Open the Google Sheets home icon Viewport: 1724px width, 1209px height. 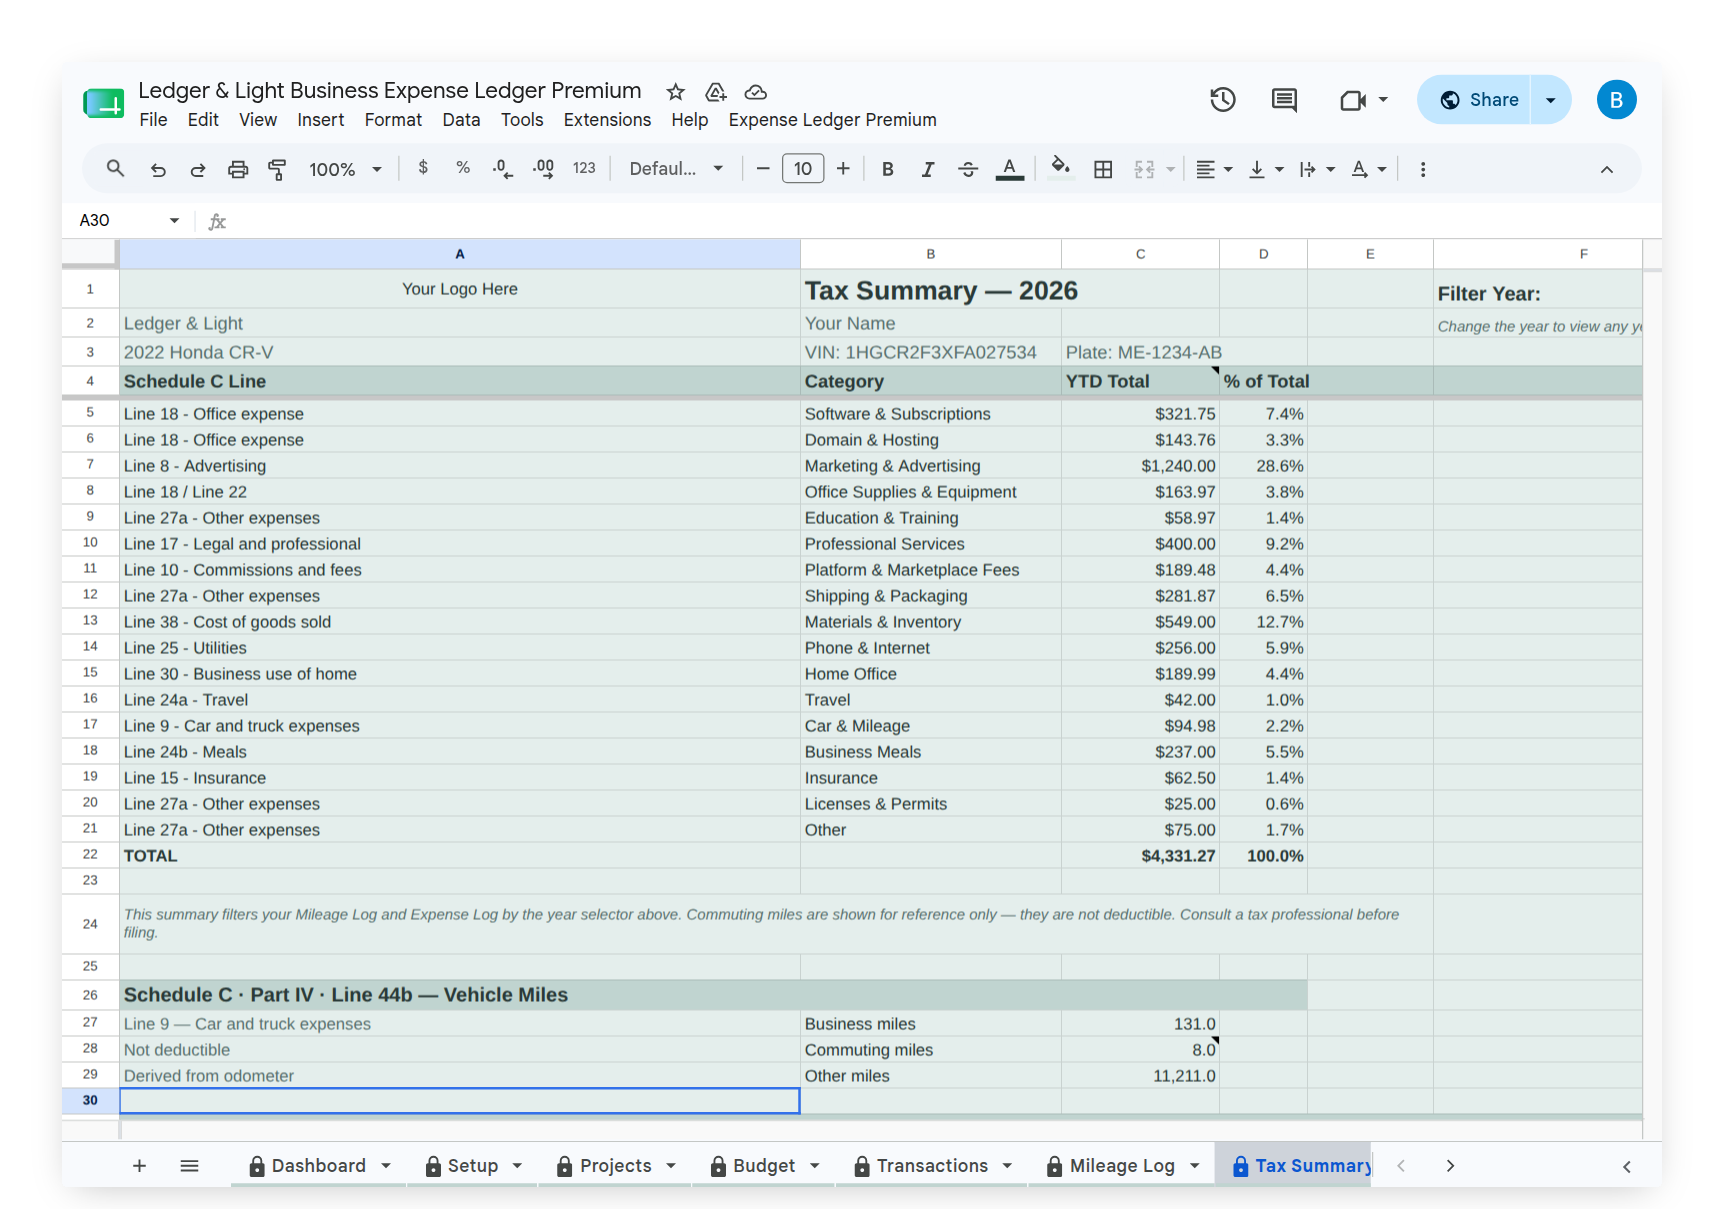[104, 103]
